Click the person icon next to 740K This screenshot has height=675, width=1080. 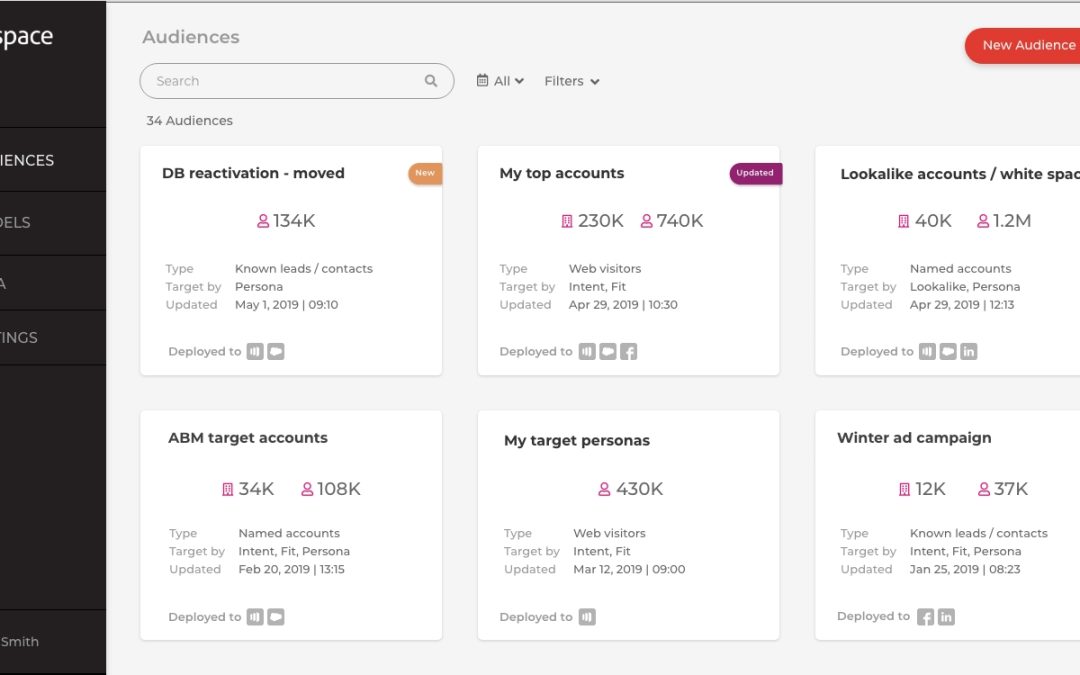[x=646, y=221]
